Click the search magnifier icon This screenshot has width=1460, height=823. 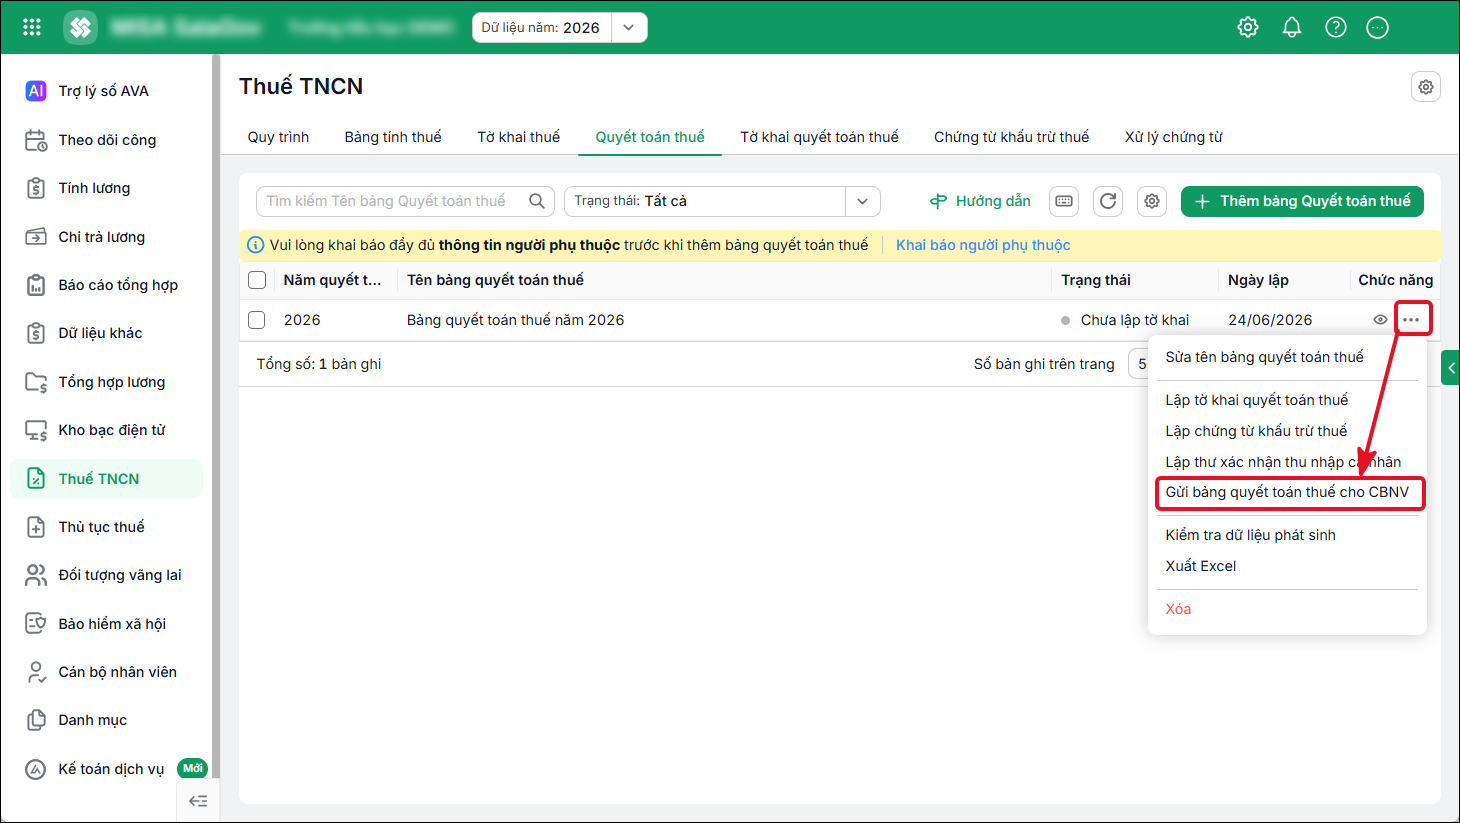point(537,201)
